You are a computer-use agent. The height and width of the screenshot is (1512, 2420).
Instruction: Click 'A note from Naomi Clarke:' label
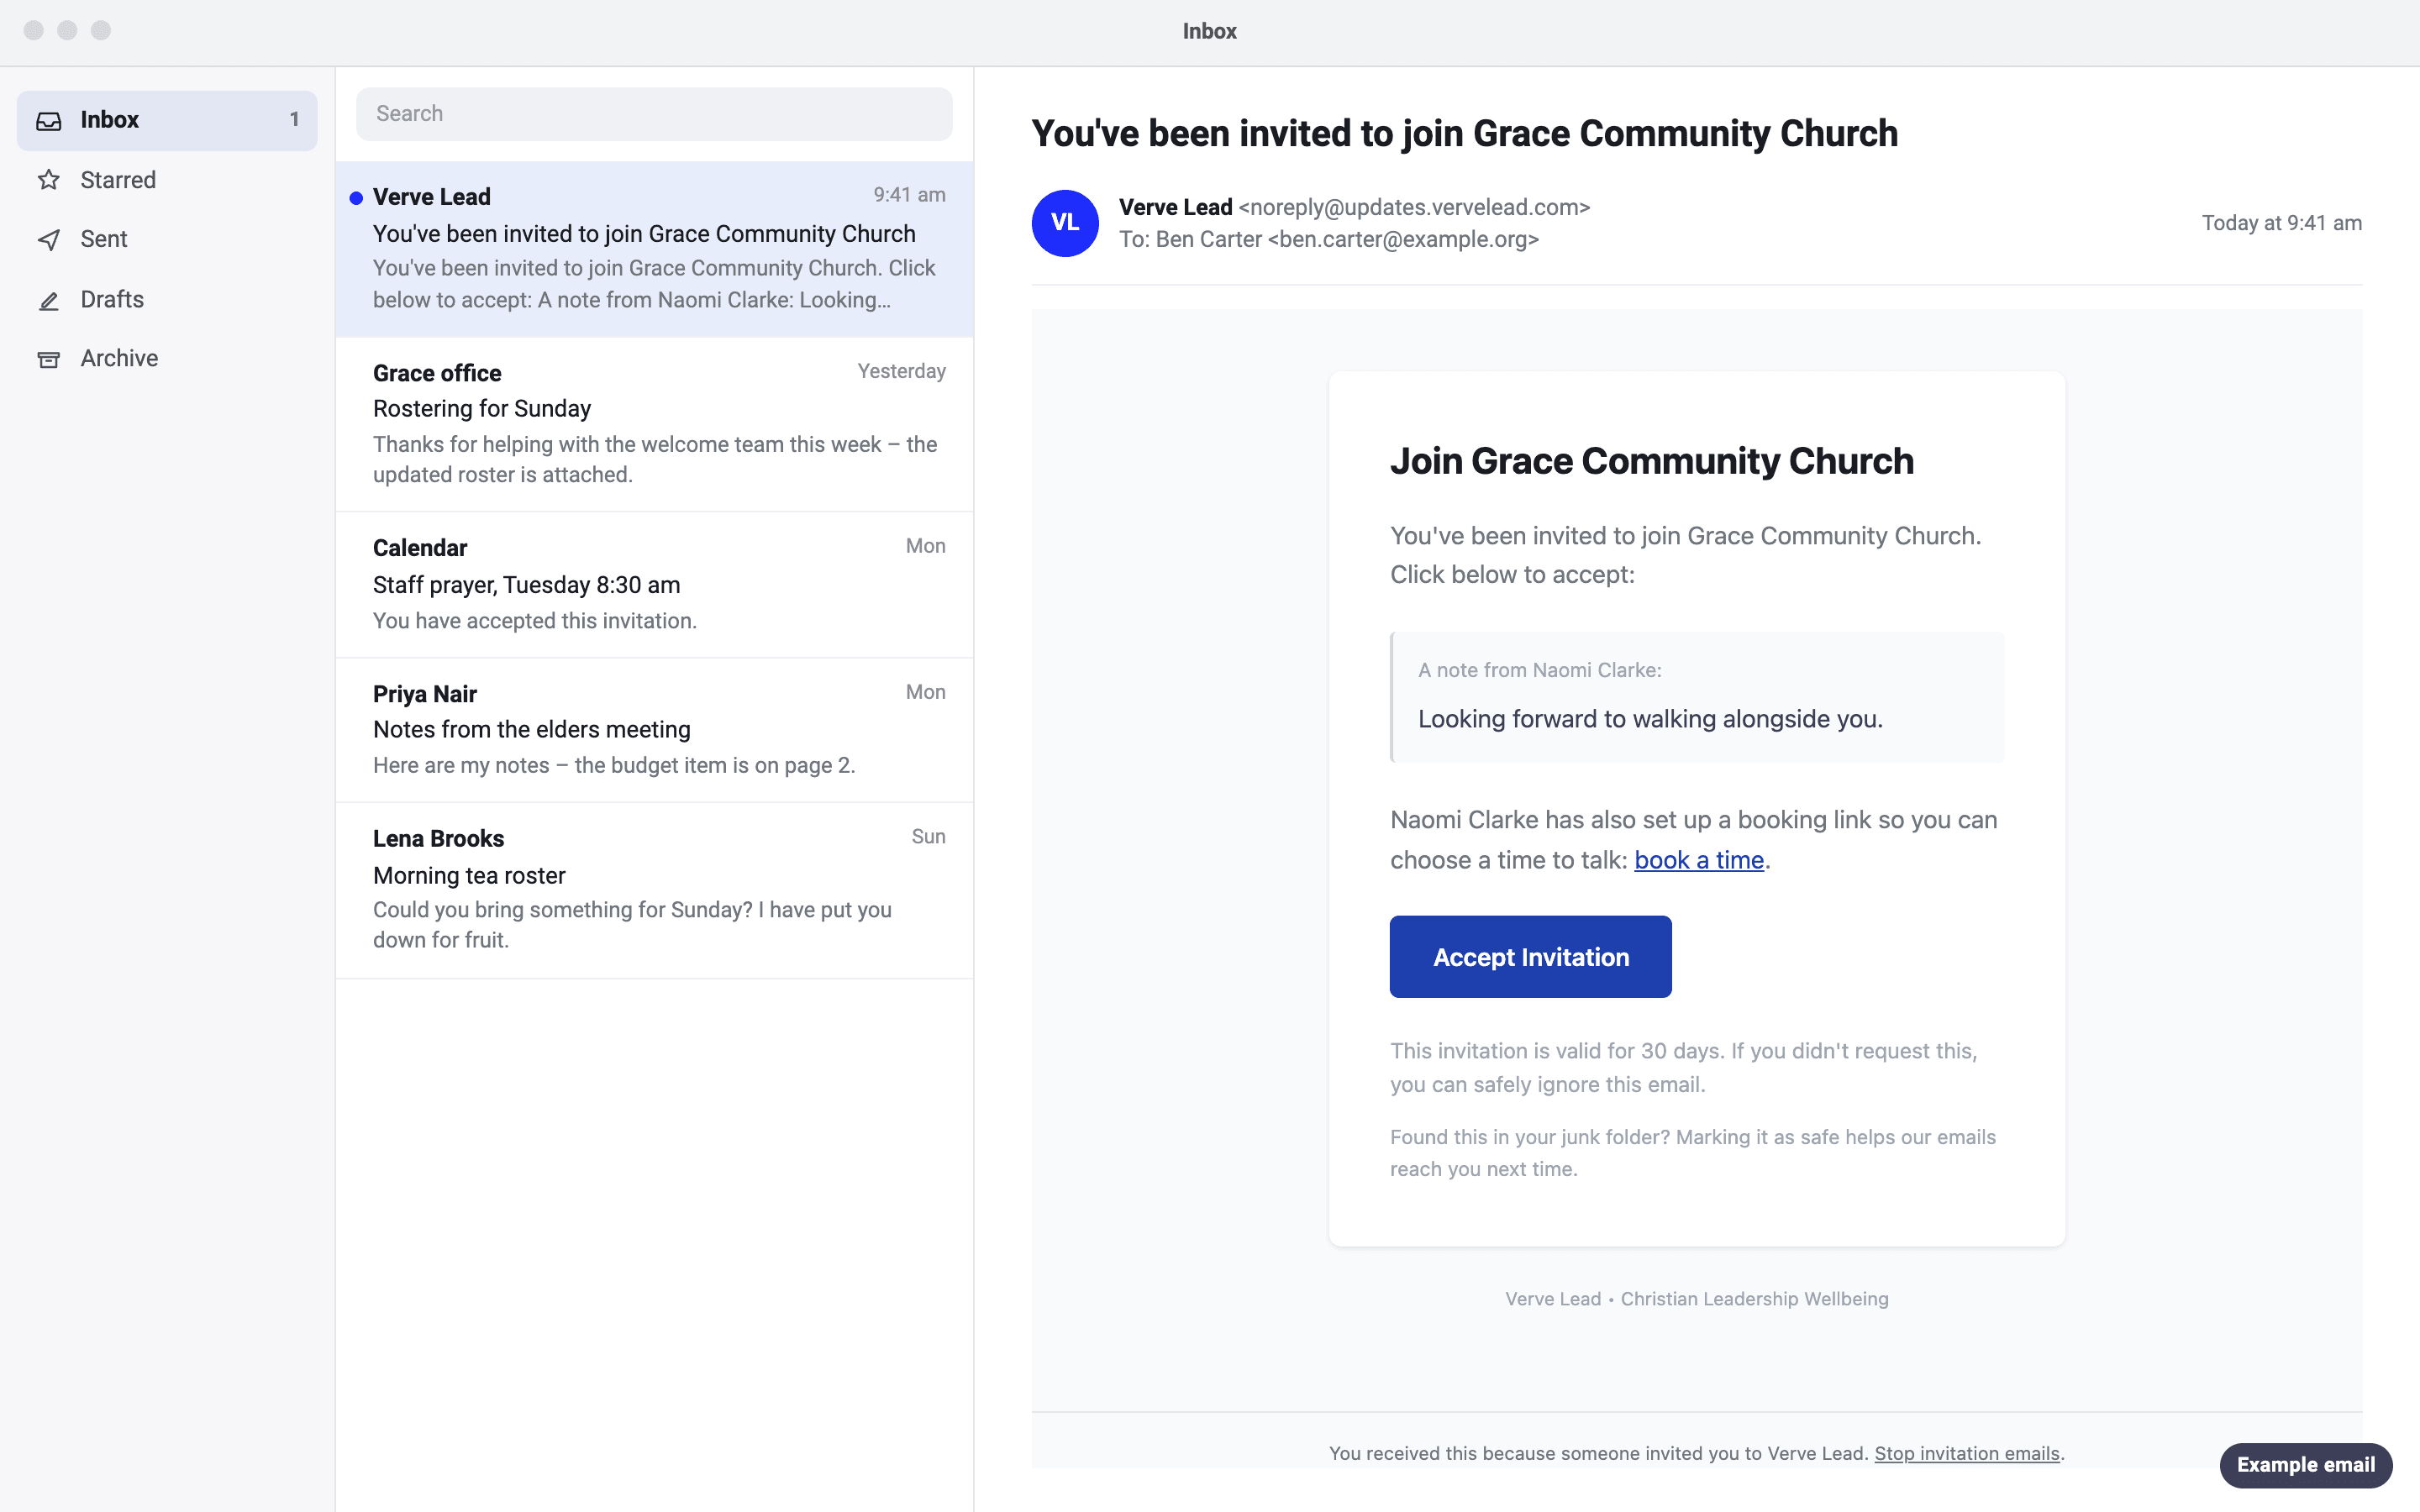[1539, 670]
